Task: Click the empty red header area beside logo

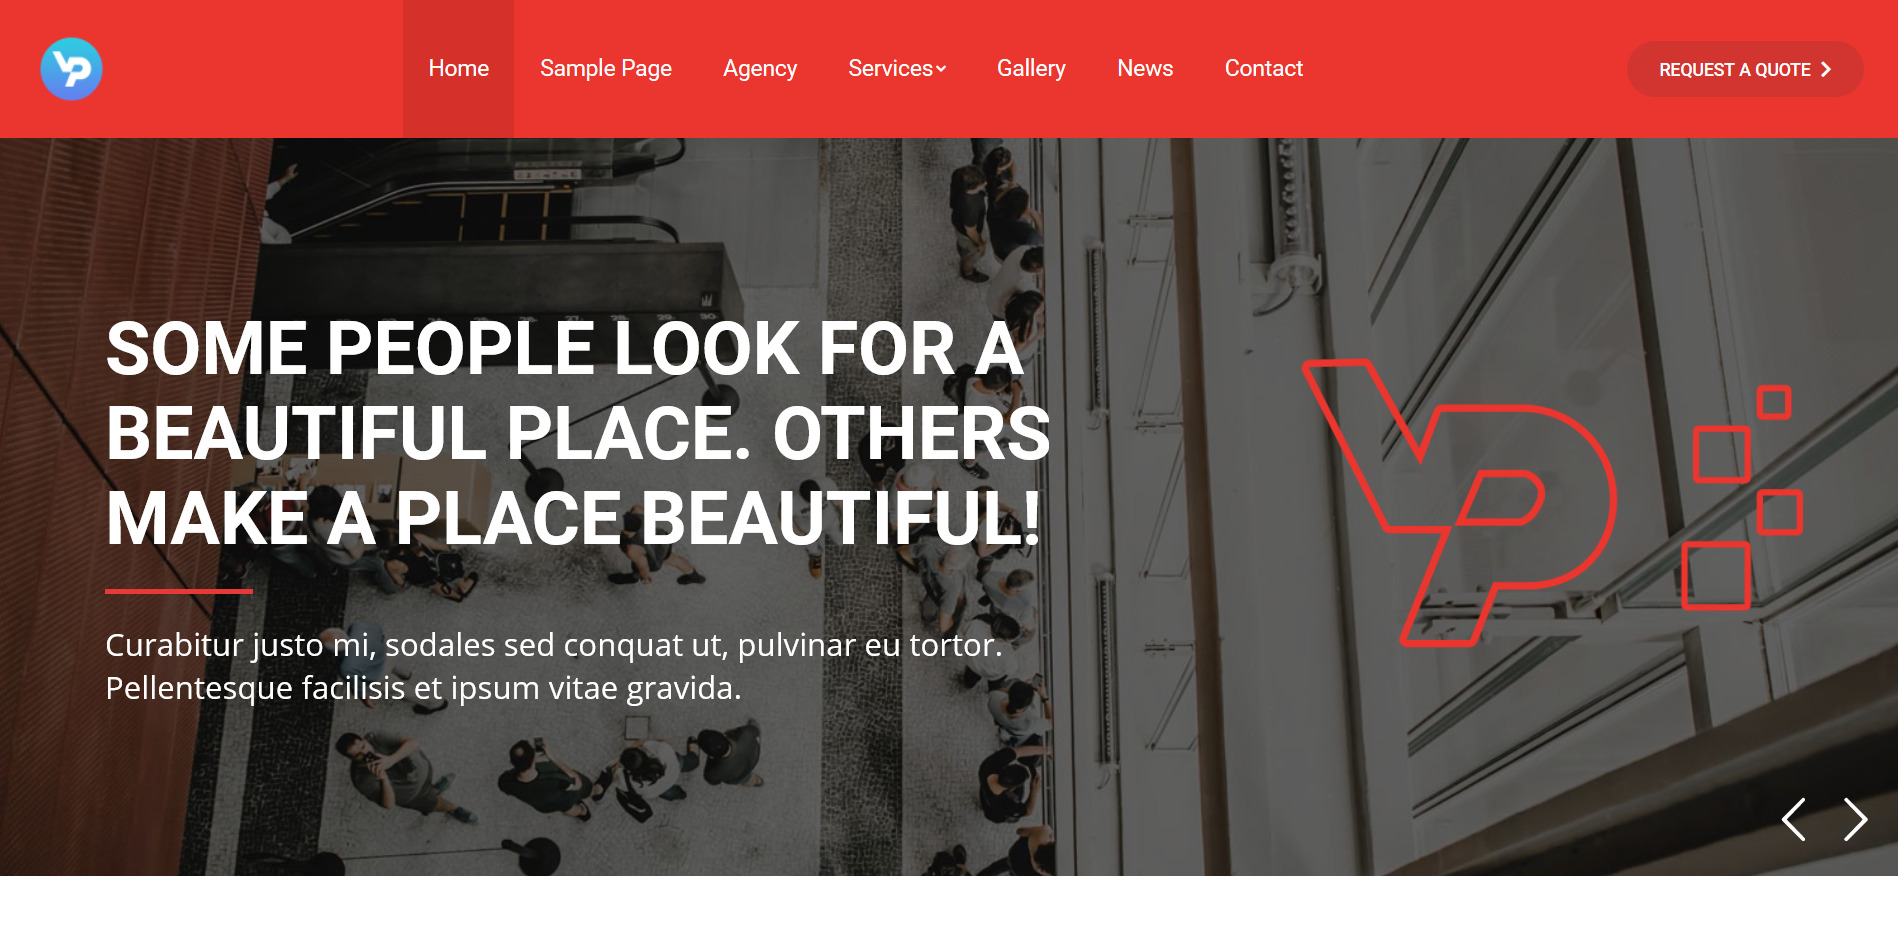Action: pos(250,69)
